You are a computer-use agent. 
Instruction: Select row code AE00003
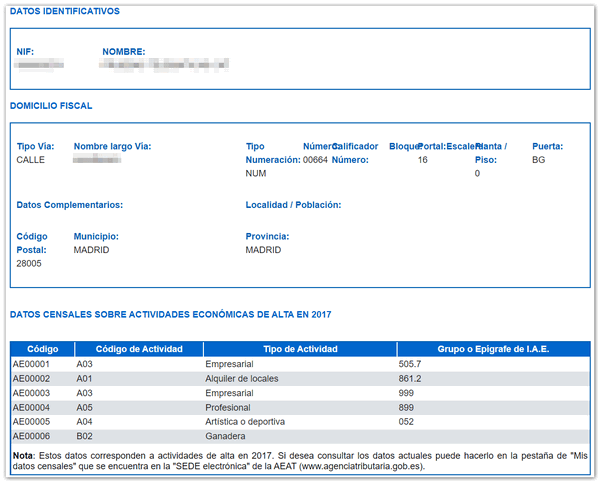click(31, 393)
